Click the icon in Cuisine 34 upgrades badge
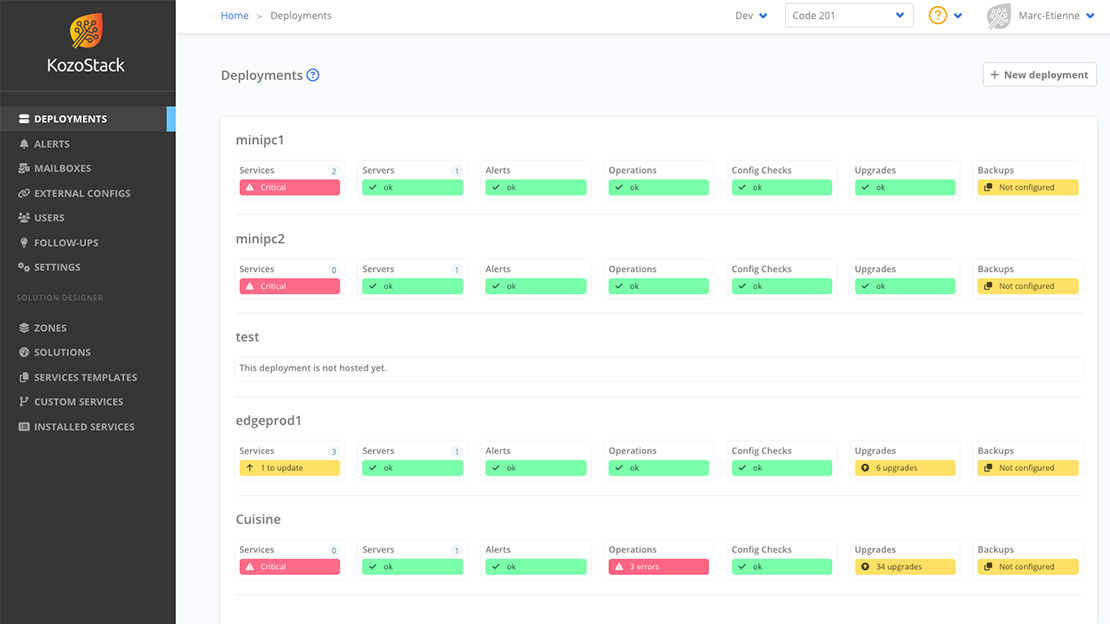Screen dimensions: 1110x624 pos(865,567)
